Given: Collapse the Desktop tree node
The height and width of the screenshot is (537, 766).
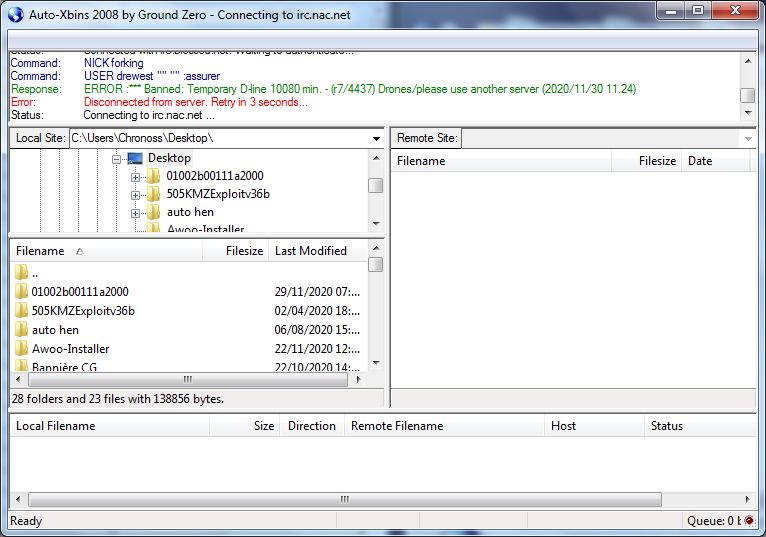Looking at the screenshot, I should [x=116, y=159].
